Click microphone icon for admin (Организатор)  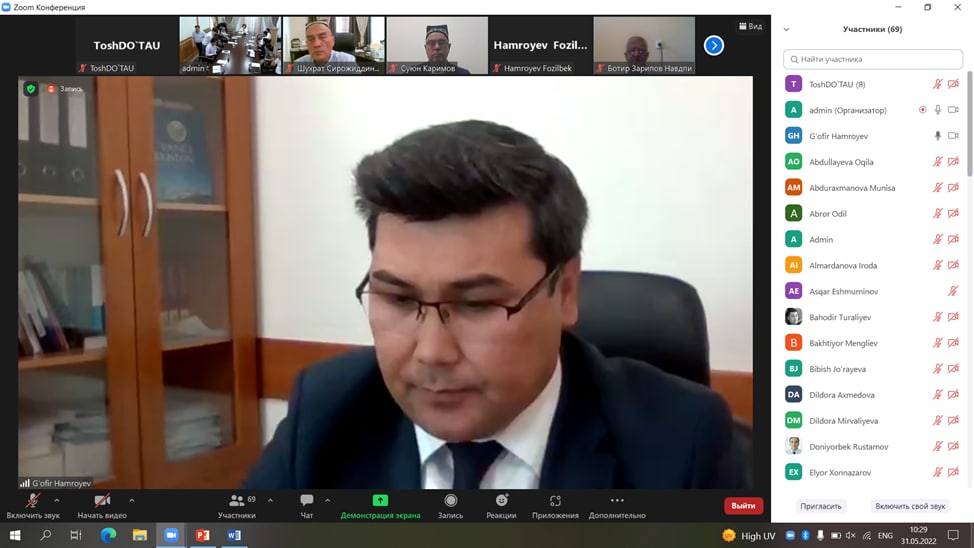938,110
